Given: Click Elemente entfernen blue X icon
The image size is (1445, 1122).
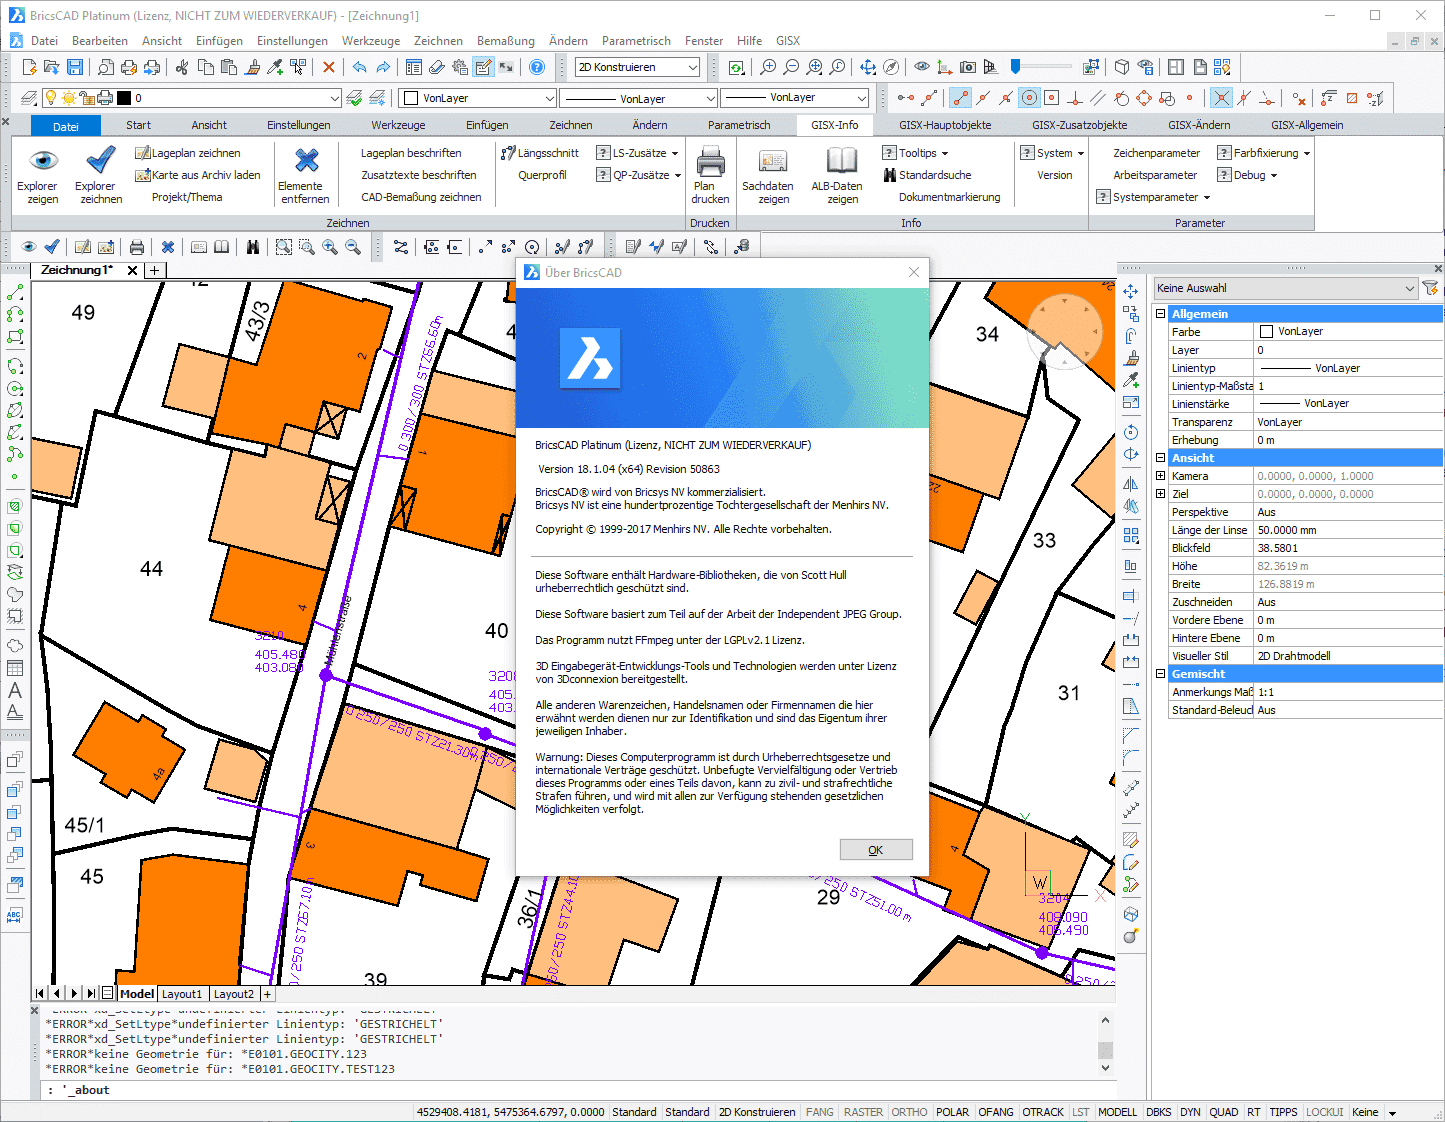Looking at the screenshot, I should pyautogui.click(x=306, y=160).
